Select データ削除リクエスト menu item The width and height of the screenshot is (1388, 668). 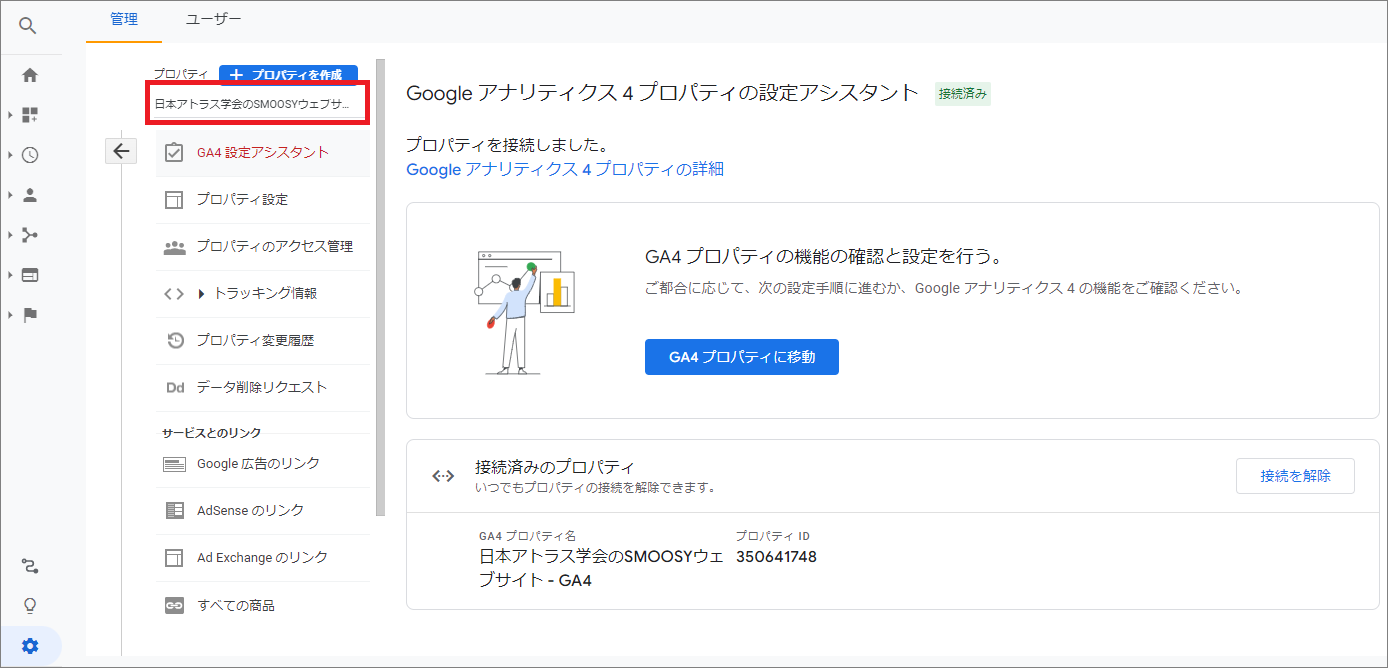point(263,388)
